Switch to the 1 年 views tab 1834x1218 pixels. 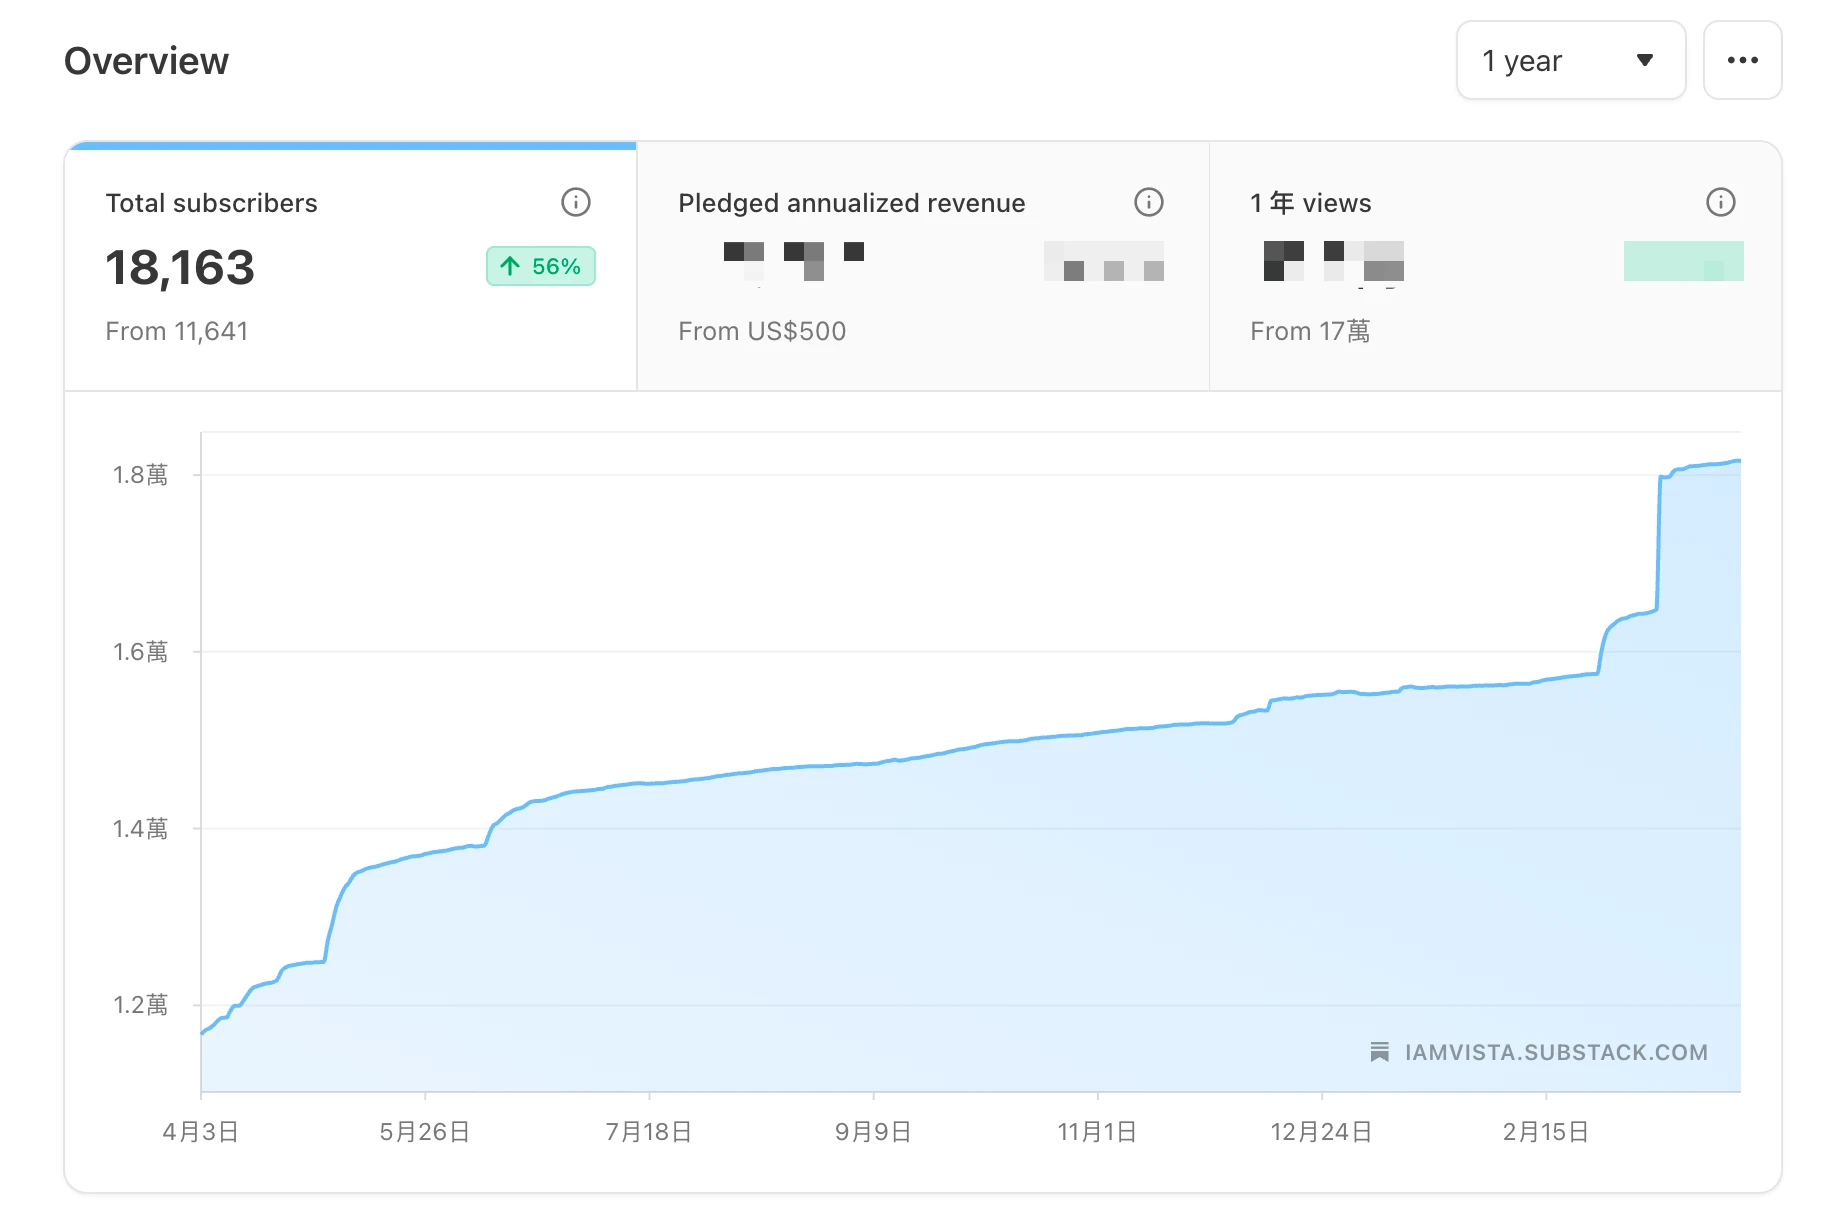click(1494, 266)
